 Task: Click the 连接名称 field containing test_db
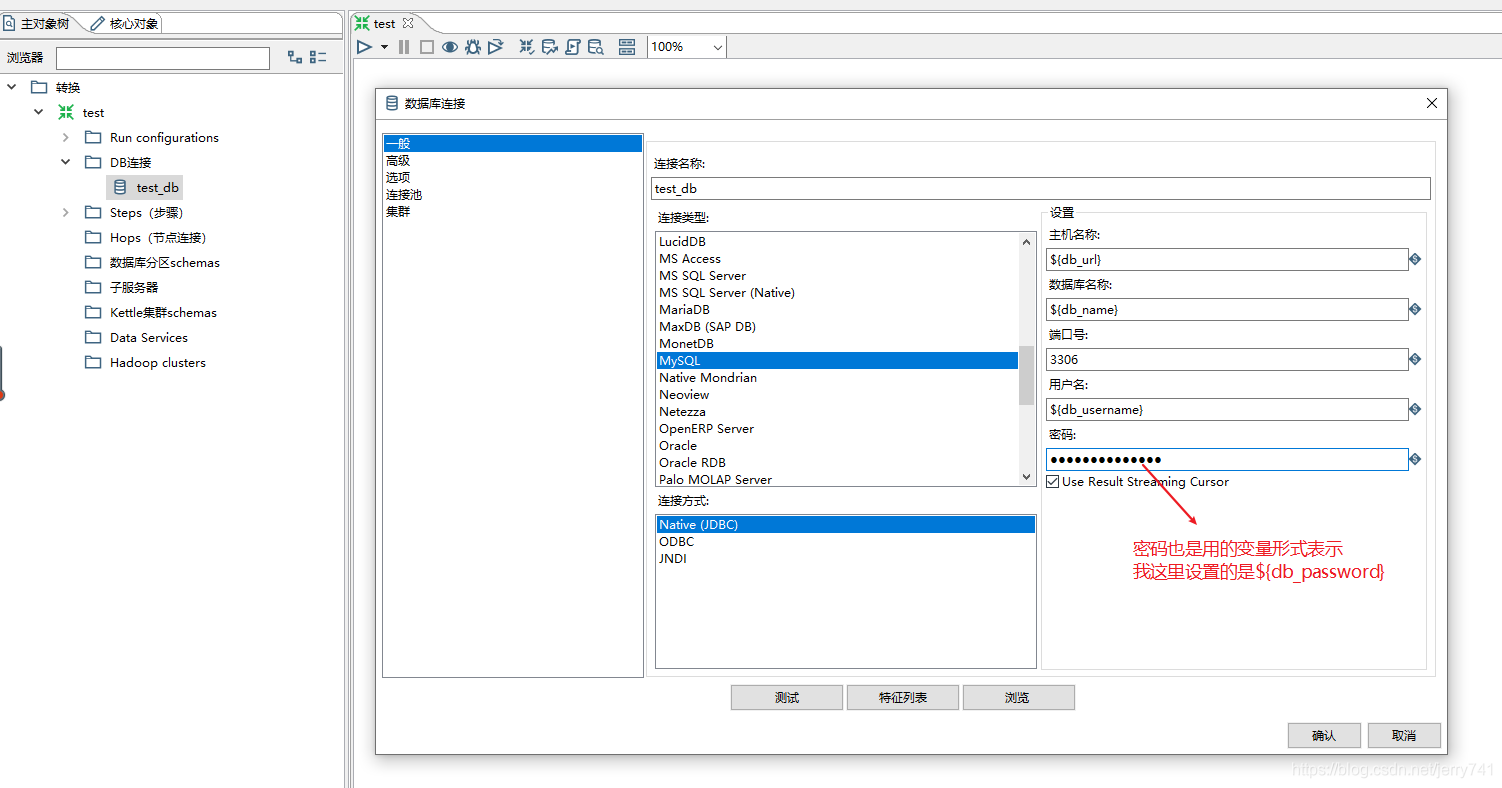[x=1041, y=188]
